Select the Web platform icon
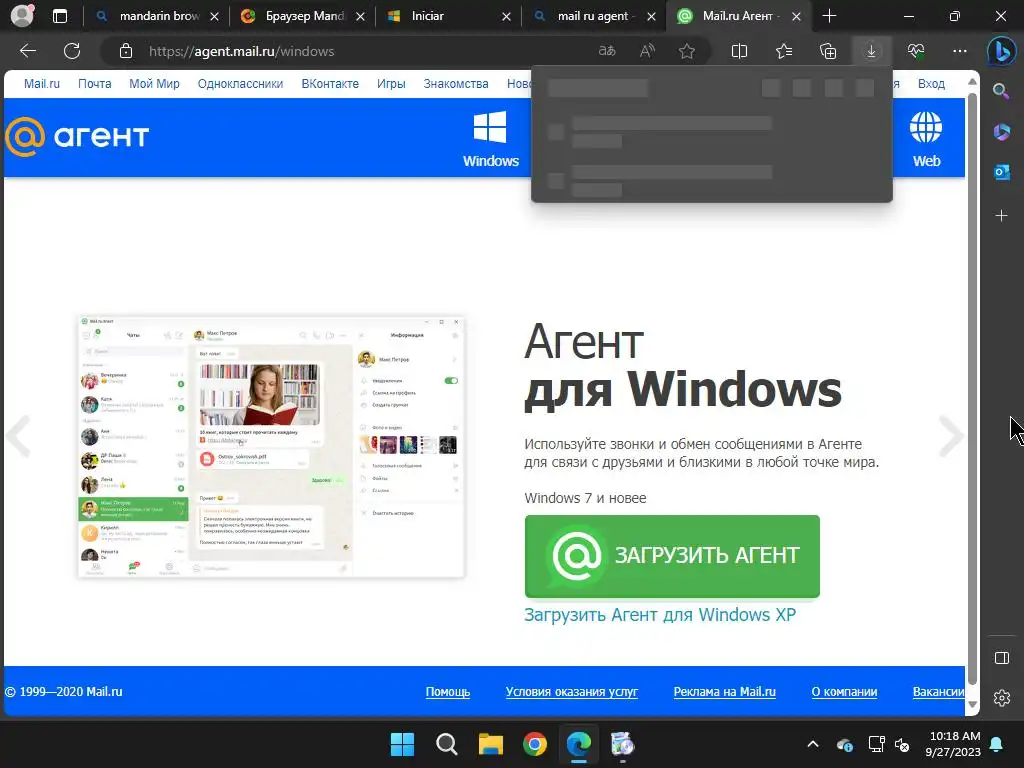 click(x=926, y=138)
